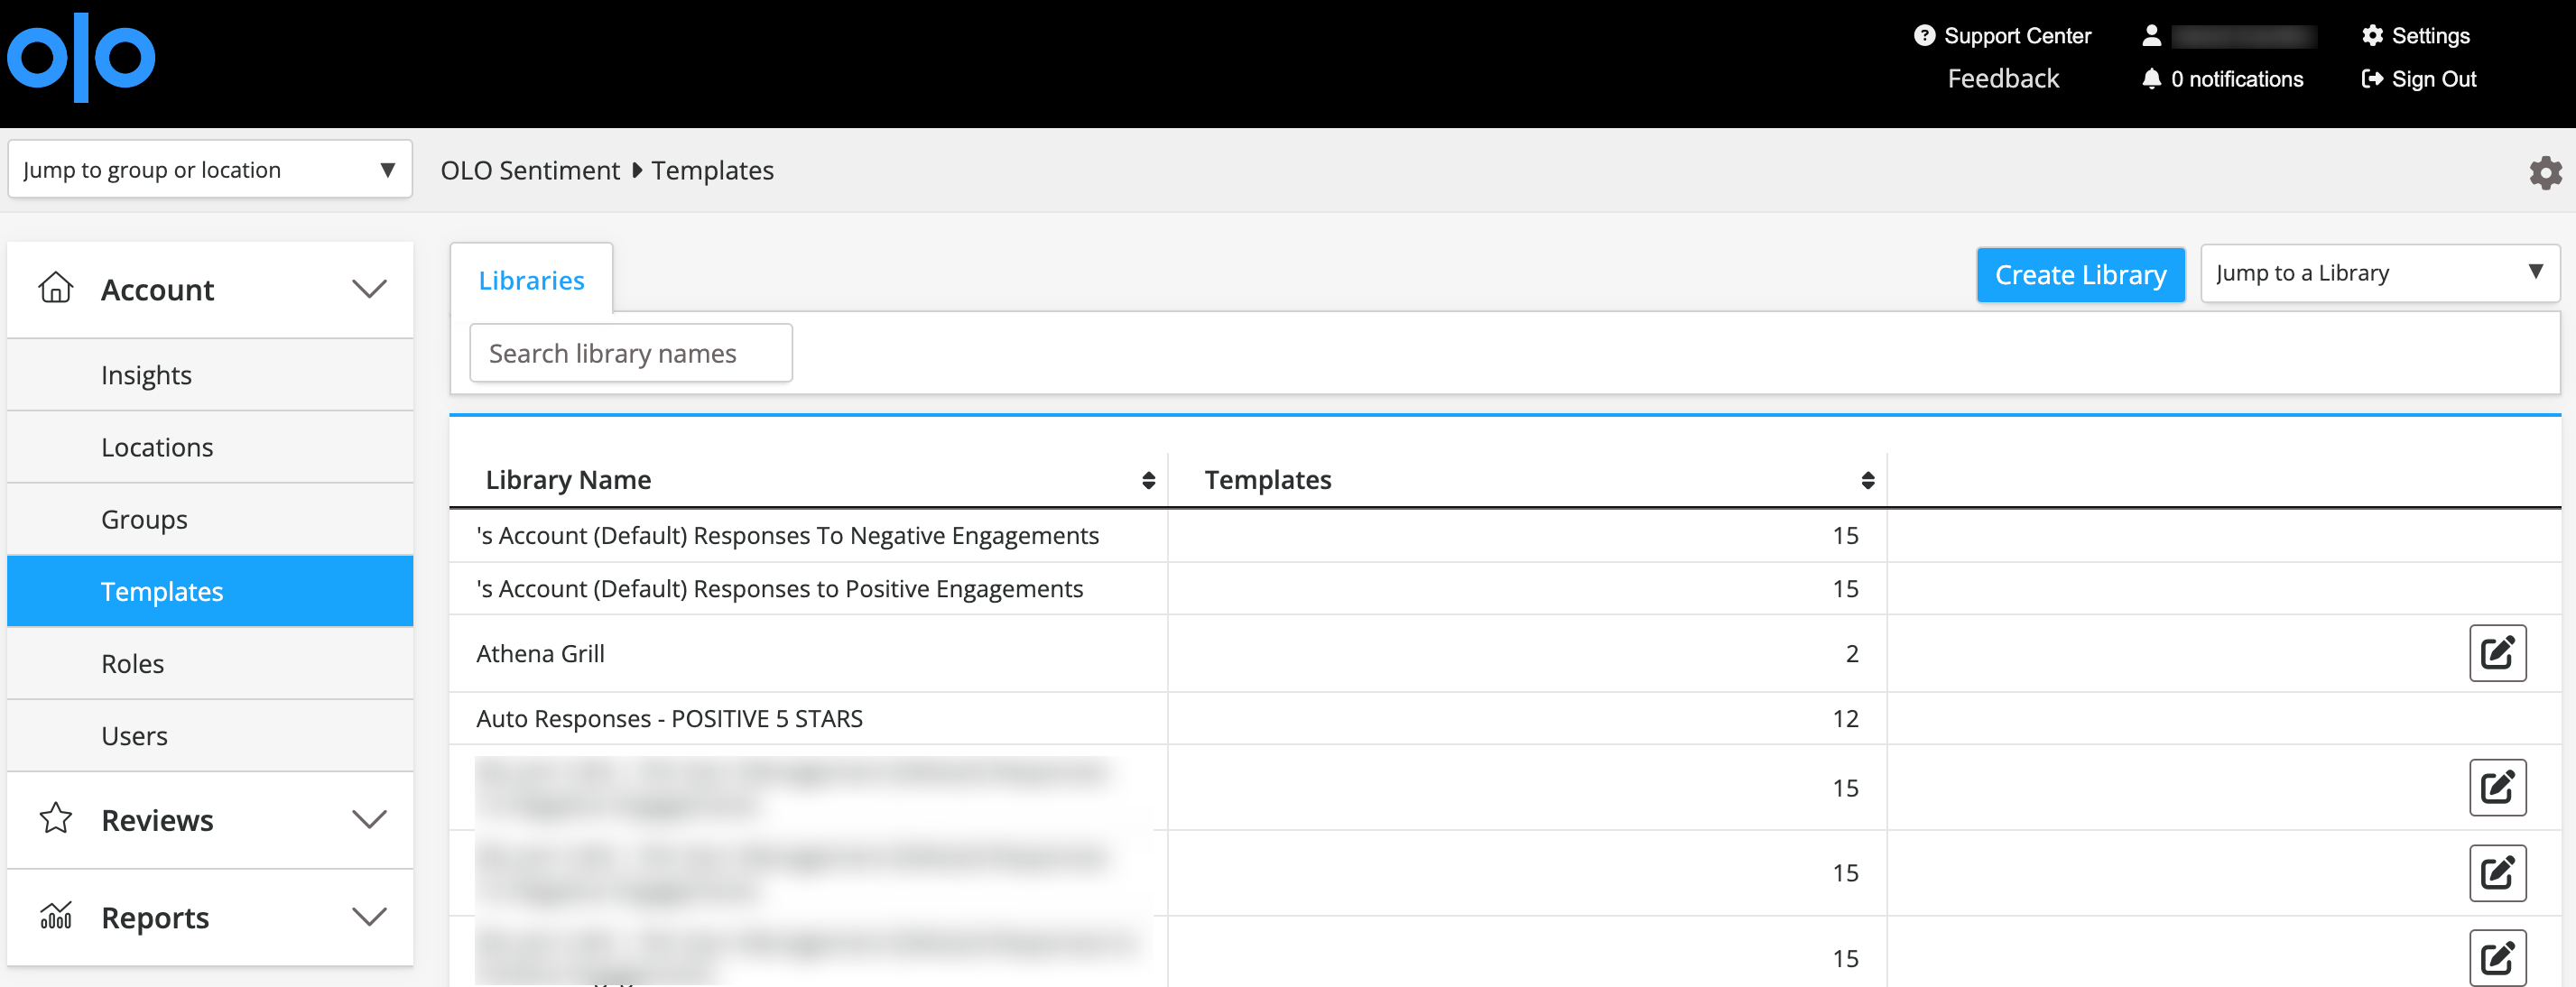Click the 0 notifications link
The height and width of the screenshot is (987, 2576).
click(2236, 79)
